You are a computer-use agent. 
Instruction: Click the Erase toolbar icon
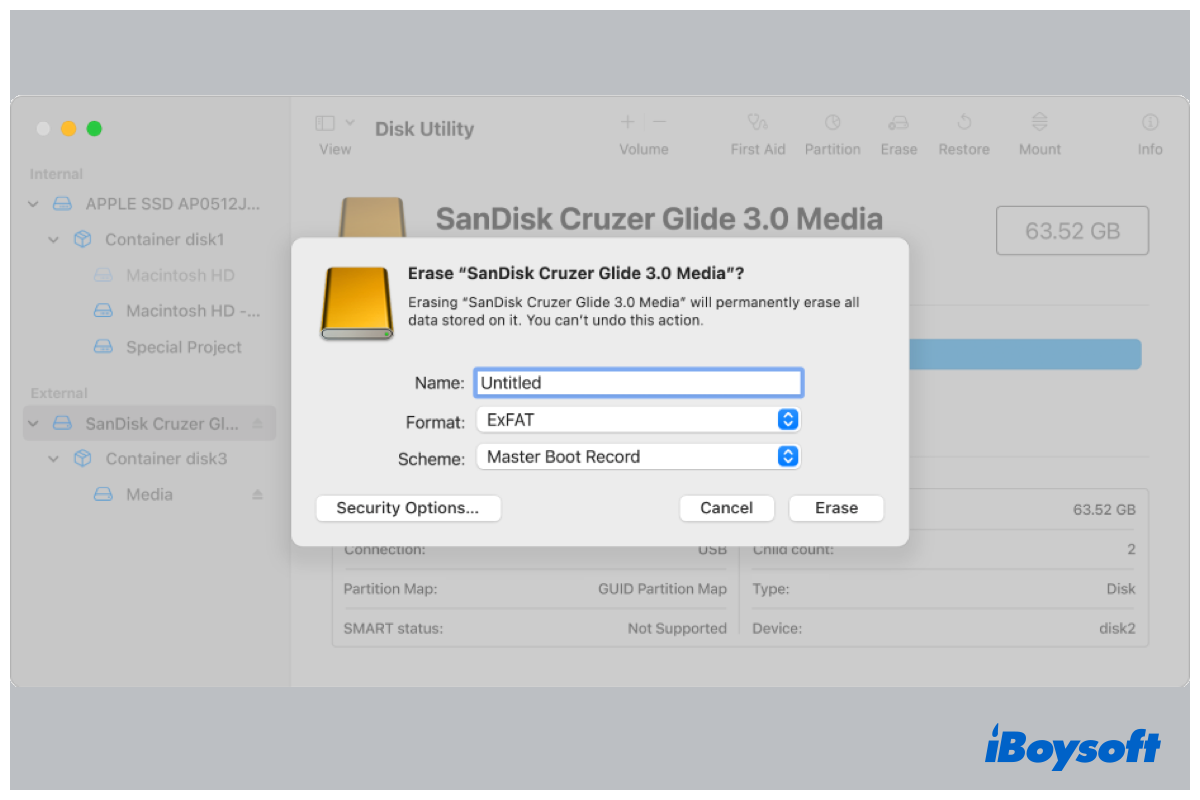click(x=898, y=123)
